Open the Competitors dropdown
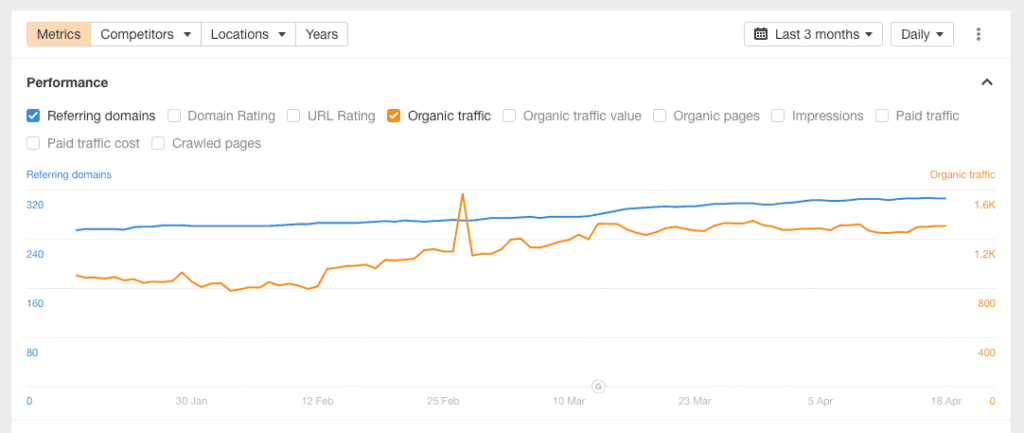 tap(146, 34)
